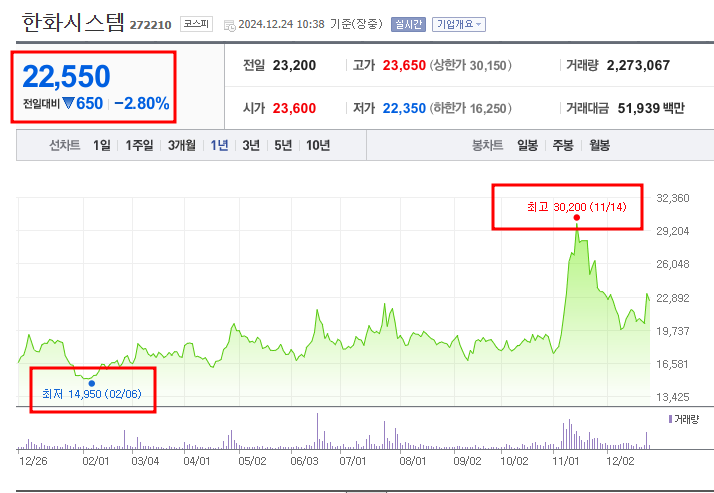Screen dimensions: 714x493
Task: Click the 13,425 y-axis price label
Action: pyautogui.click(x=673, y=397)
